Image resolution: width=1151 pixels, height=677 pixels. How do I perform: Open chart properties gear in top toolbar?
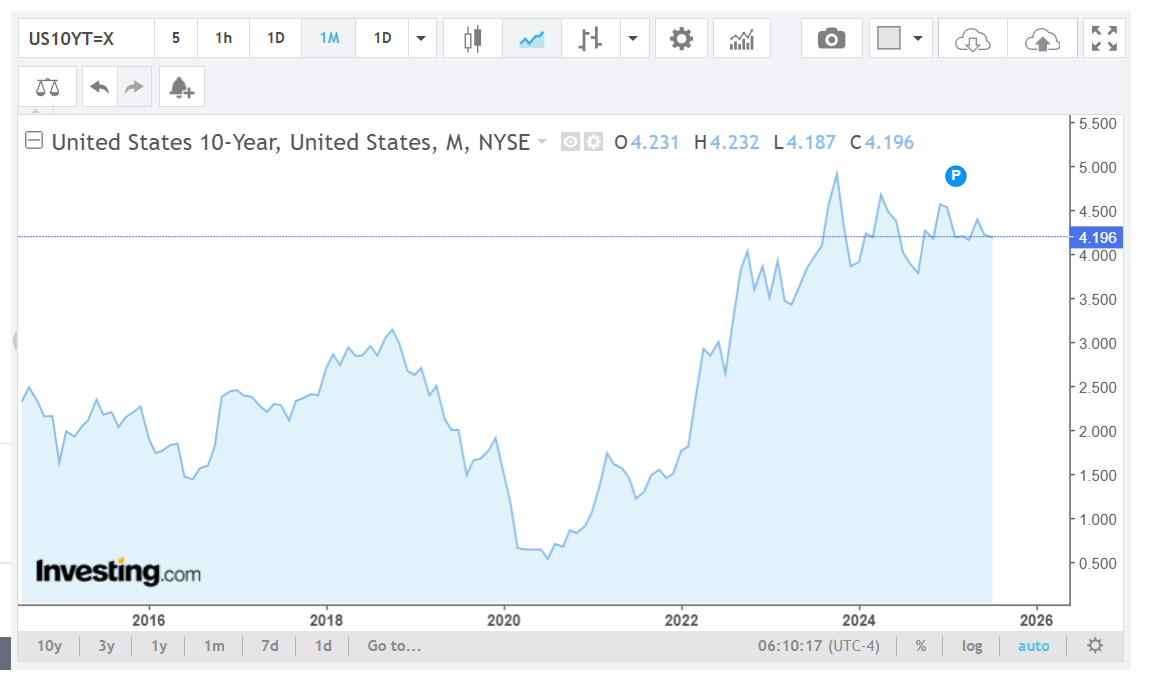click(x=681, y=39)
